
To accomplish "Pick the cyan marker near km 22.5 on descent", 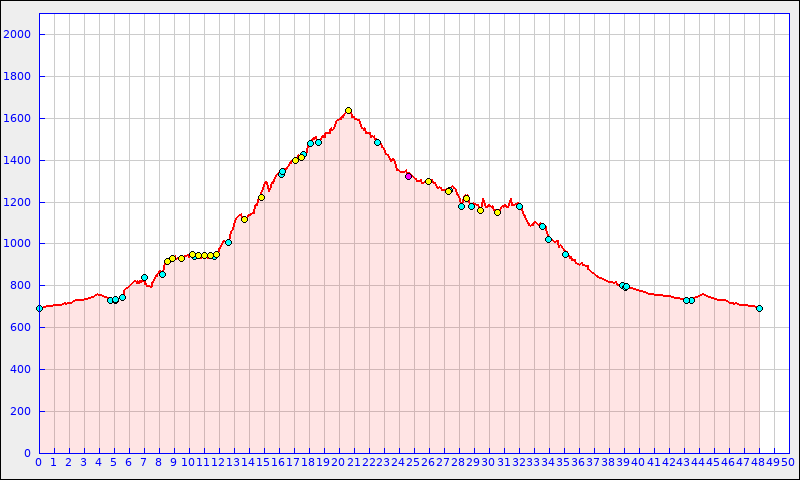I will [x=377, y=142].
